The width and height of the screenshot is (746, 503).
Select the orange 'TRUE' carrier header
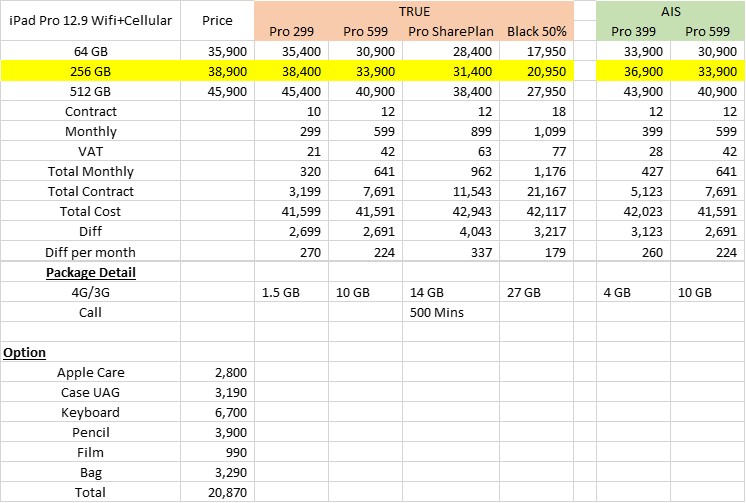click(x=414, y=11)
